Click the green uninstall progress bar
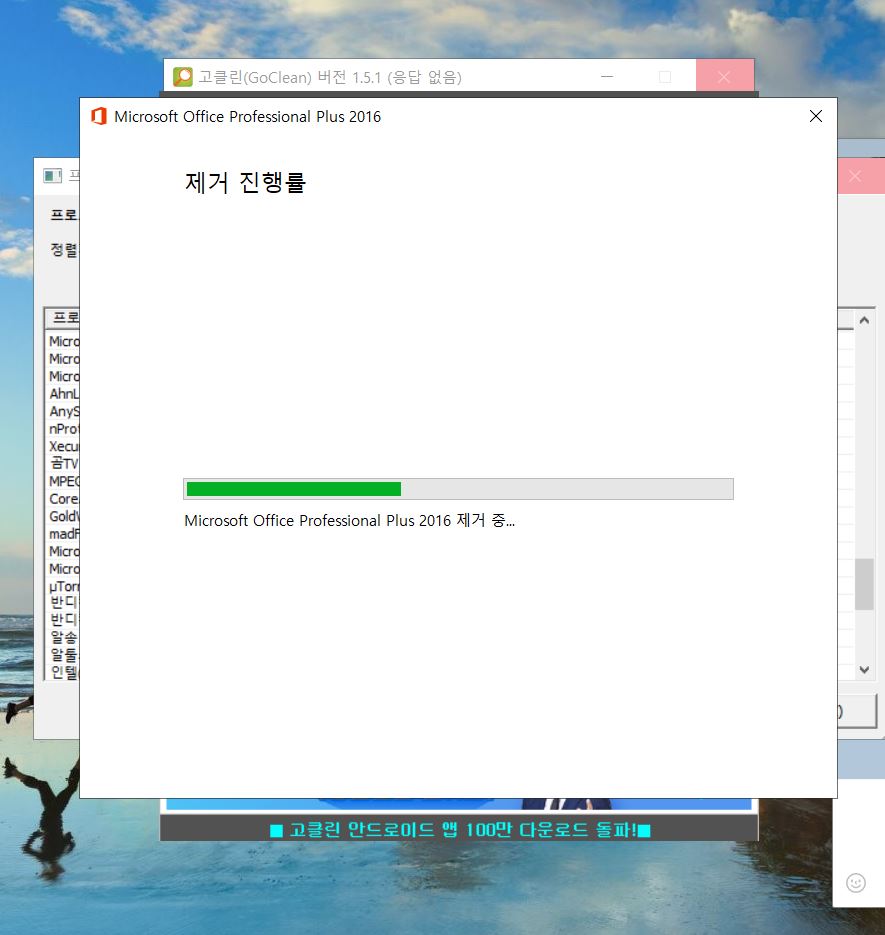Screen dimensions: 885x935 (x=458, y=489)
